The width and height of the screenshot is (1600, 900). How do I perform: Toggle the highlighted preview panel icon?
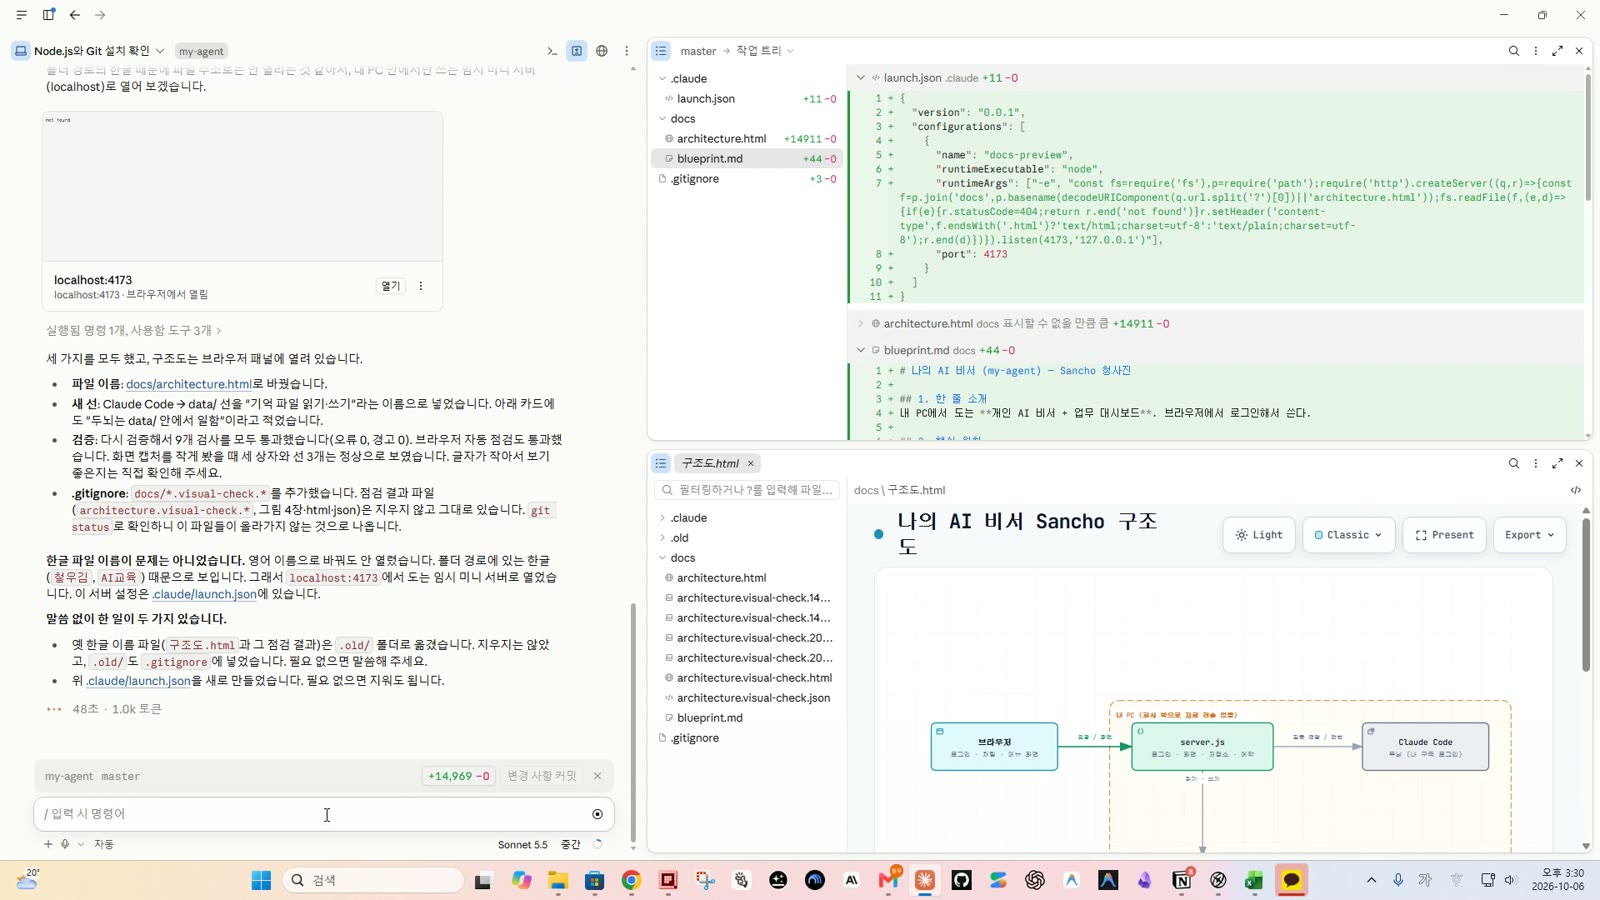[577, 51]
